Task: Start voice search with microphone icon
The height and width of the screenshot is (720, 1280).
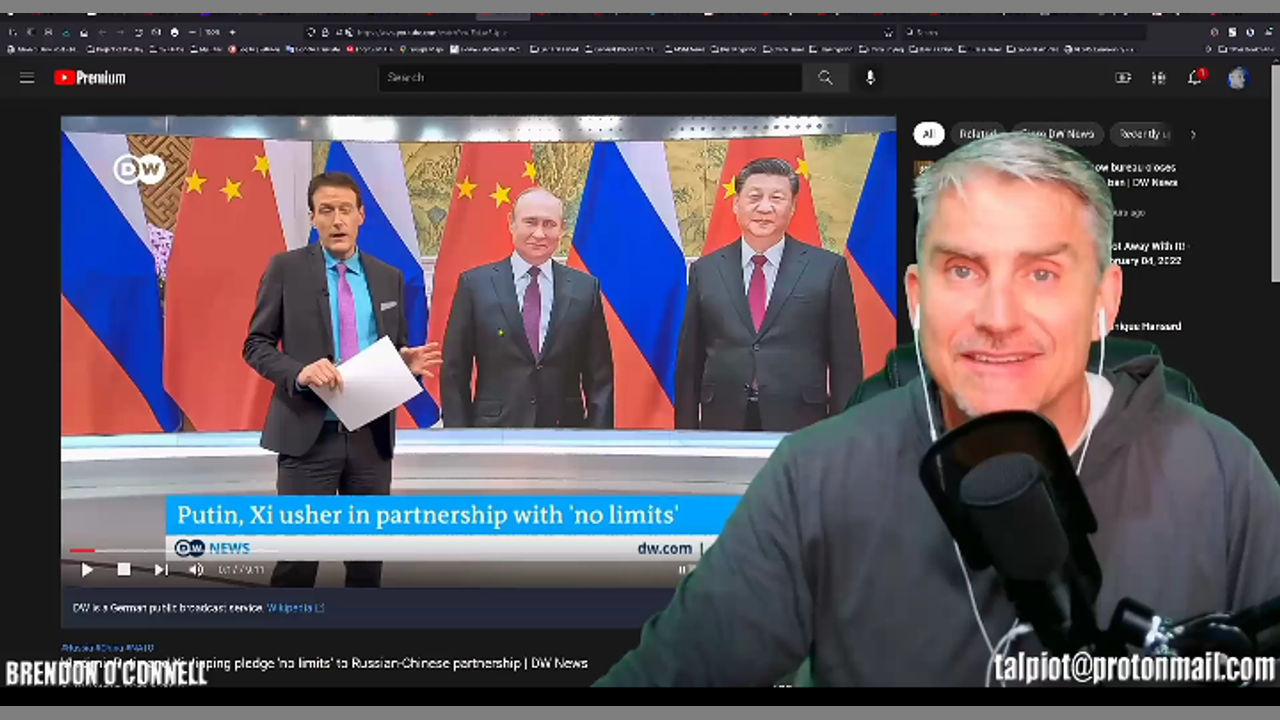Action: click(x=870, y=78)
